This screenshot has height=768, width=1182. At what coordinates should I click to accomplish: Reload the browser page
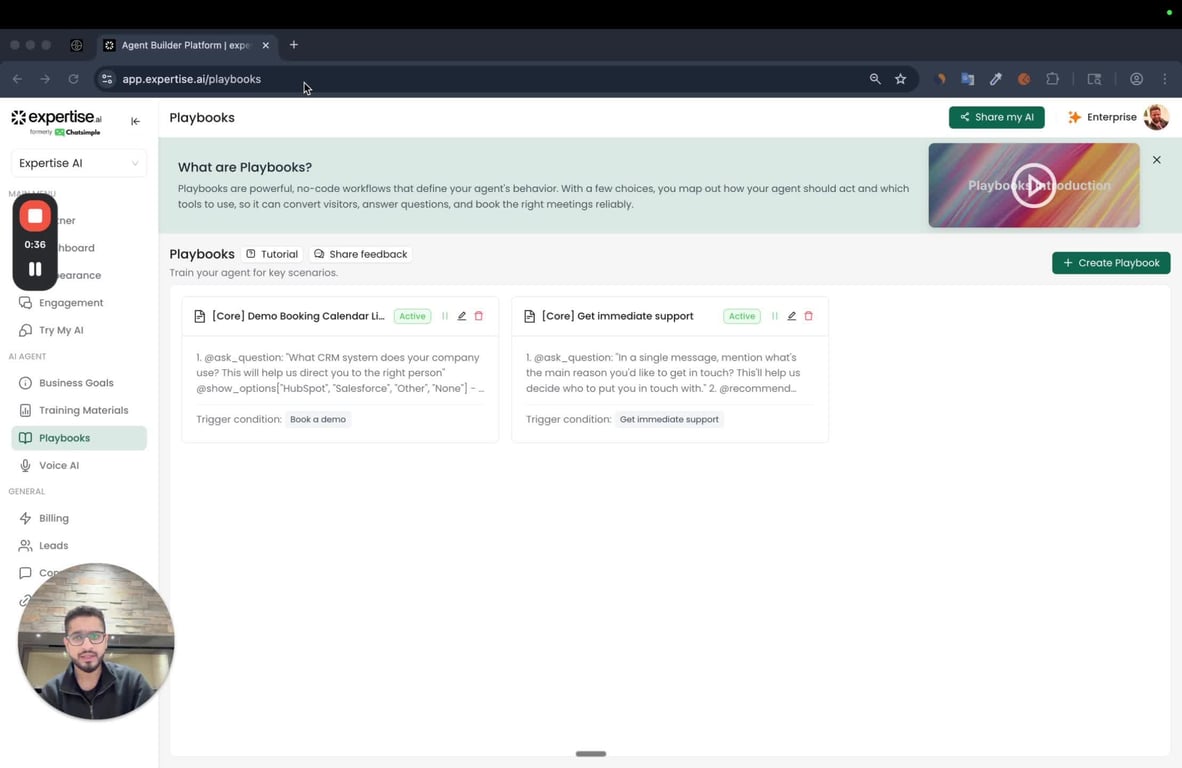[x=73, y=79]
